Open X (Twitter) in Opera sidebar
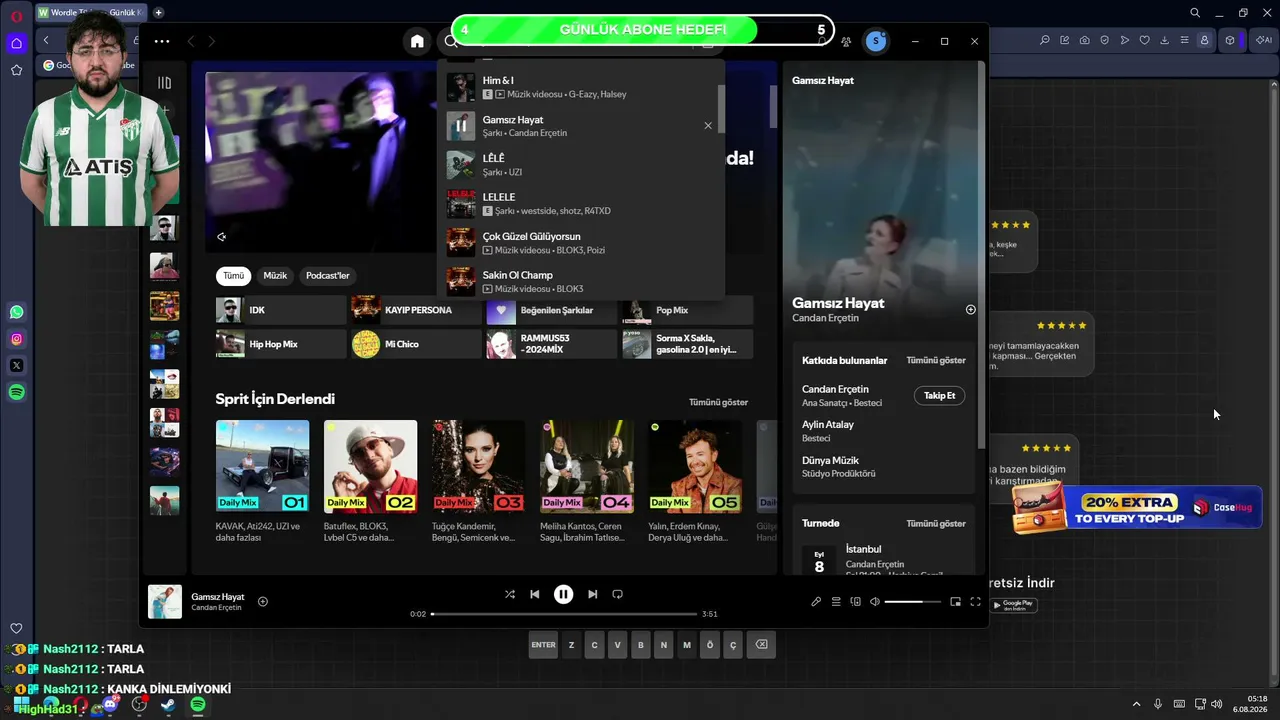The image size is (1280, 720). 16,366
